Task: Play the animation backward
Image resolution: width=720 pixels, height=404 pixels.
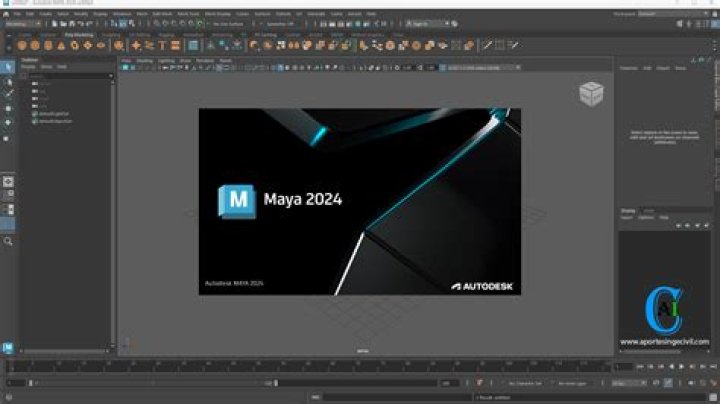Action: [x=671, y=366]
